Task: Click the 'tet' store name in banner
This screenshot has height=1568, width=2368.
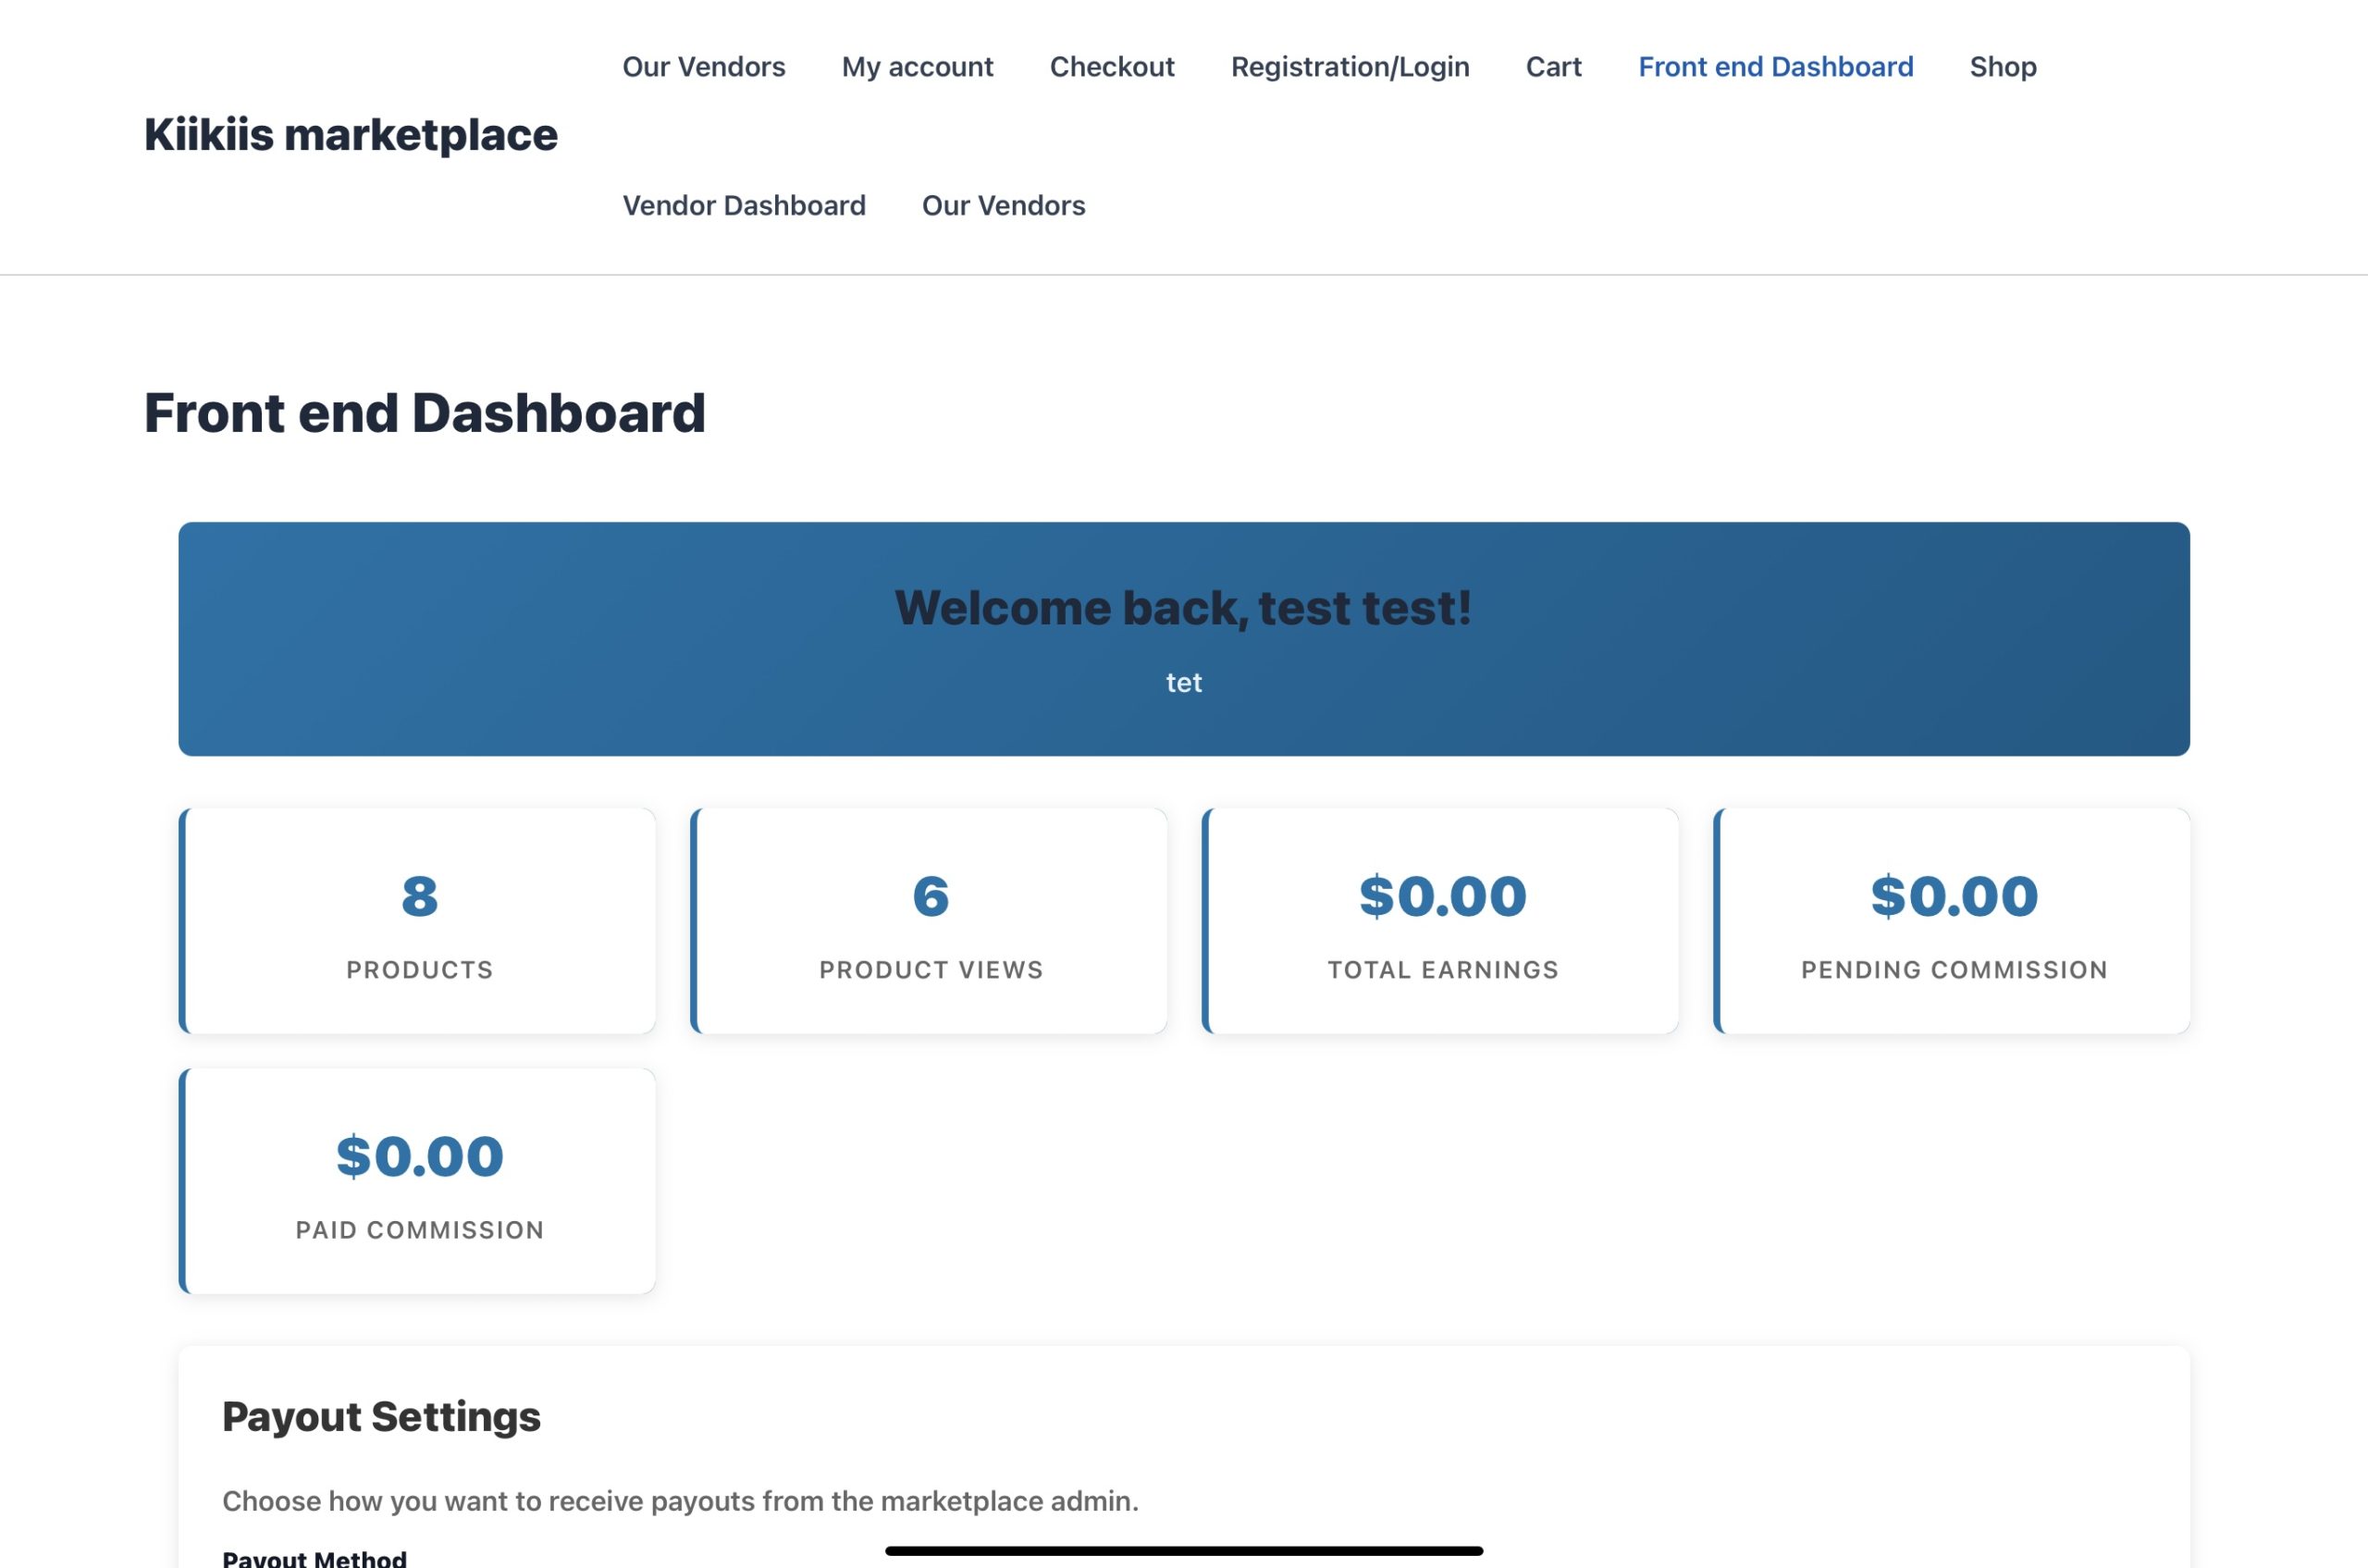Action: (1183, 683)
